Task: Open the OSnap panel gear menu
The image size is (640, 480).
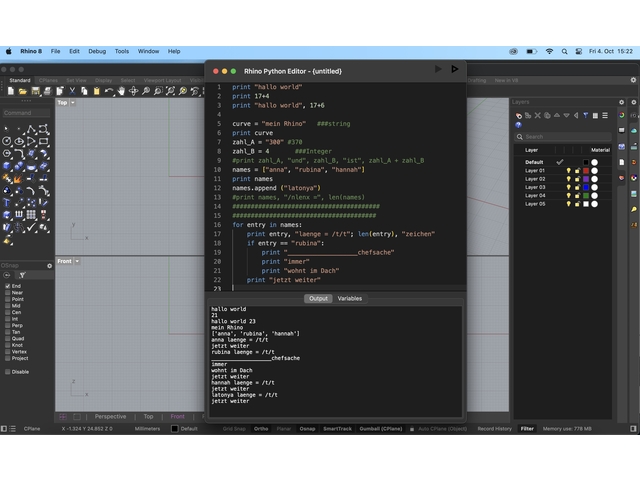Action: (49, 266)
